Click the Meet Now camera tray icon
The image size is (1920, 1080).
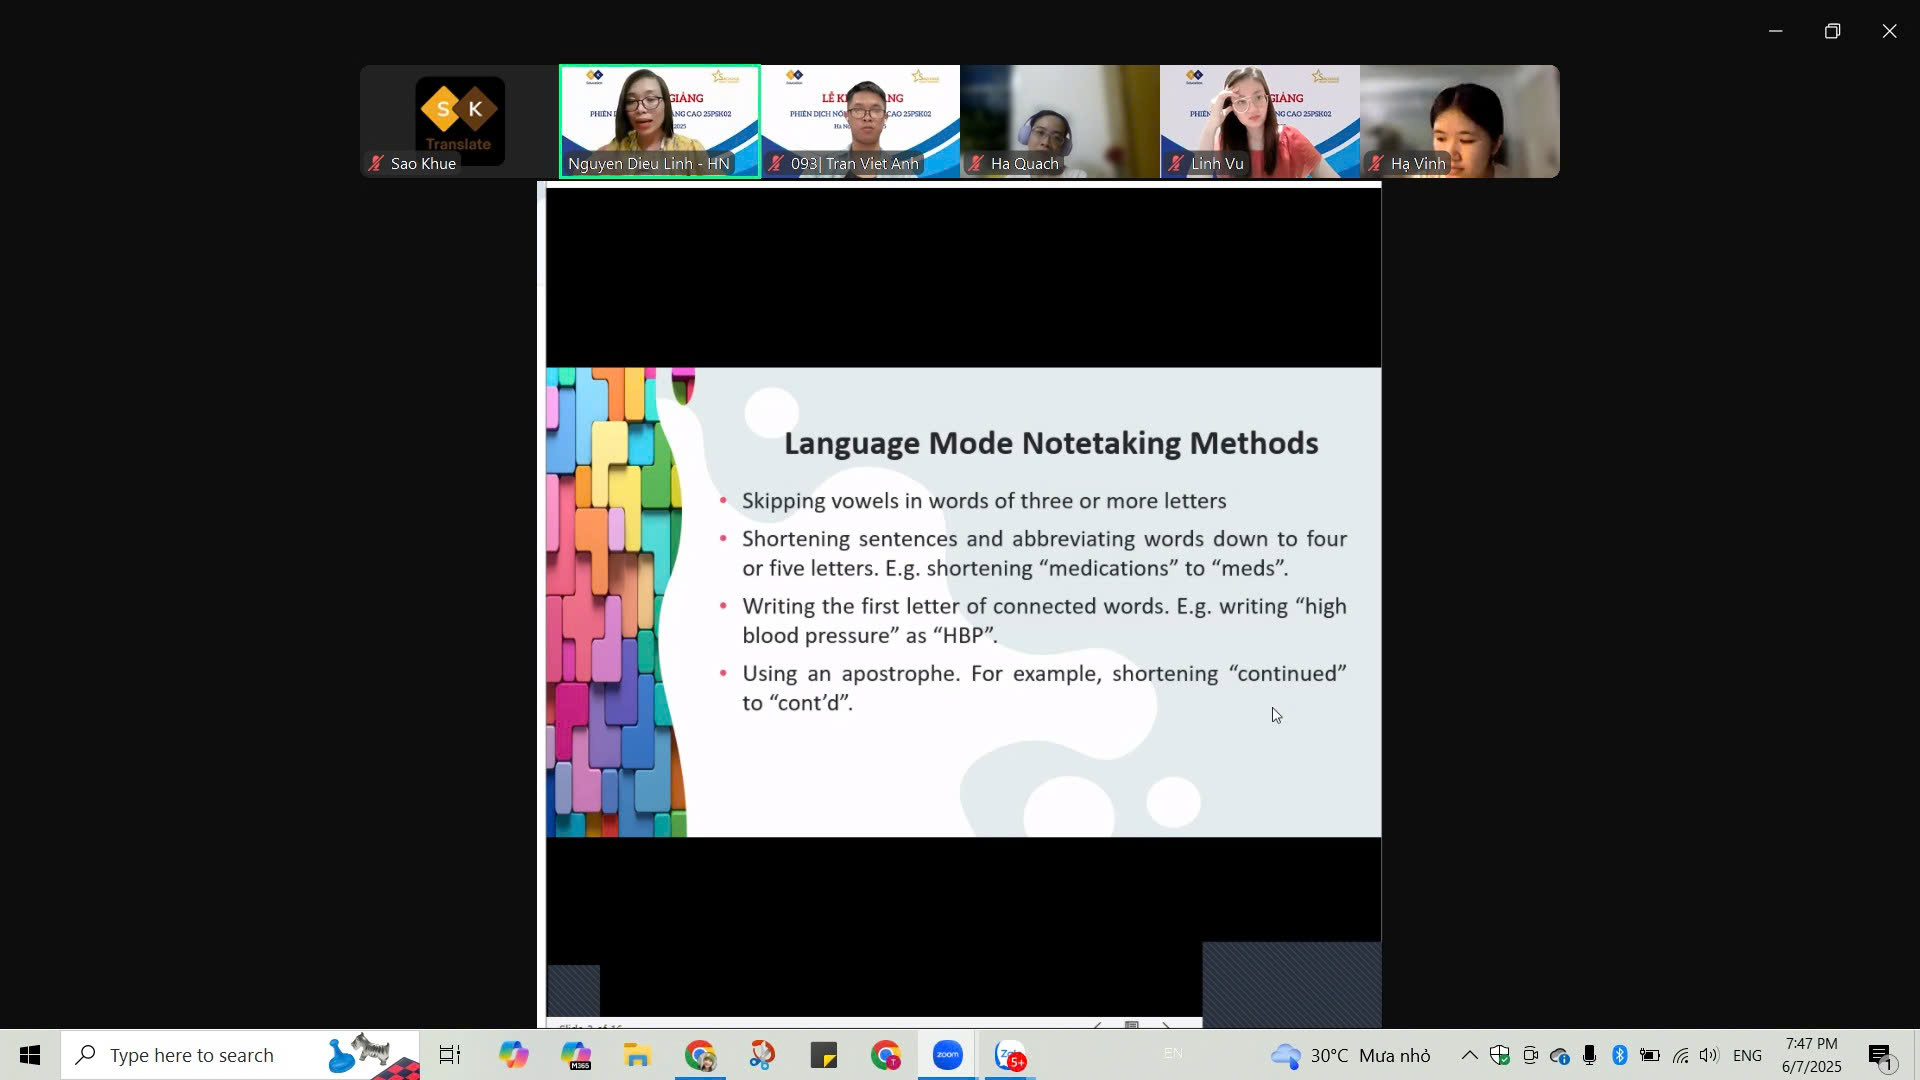click(x=1530, y=1055)
